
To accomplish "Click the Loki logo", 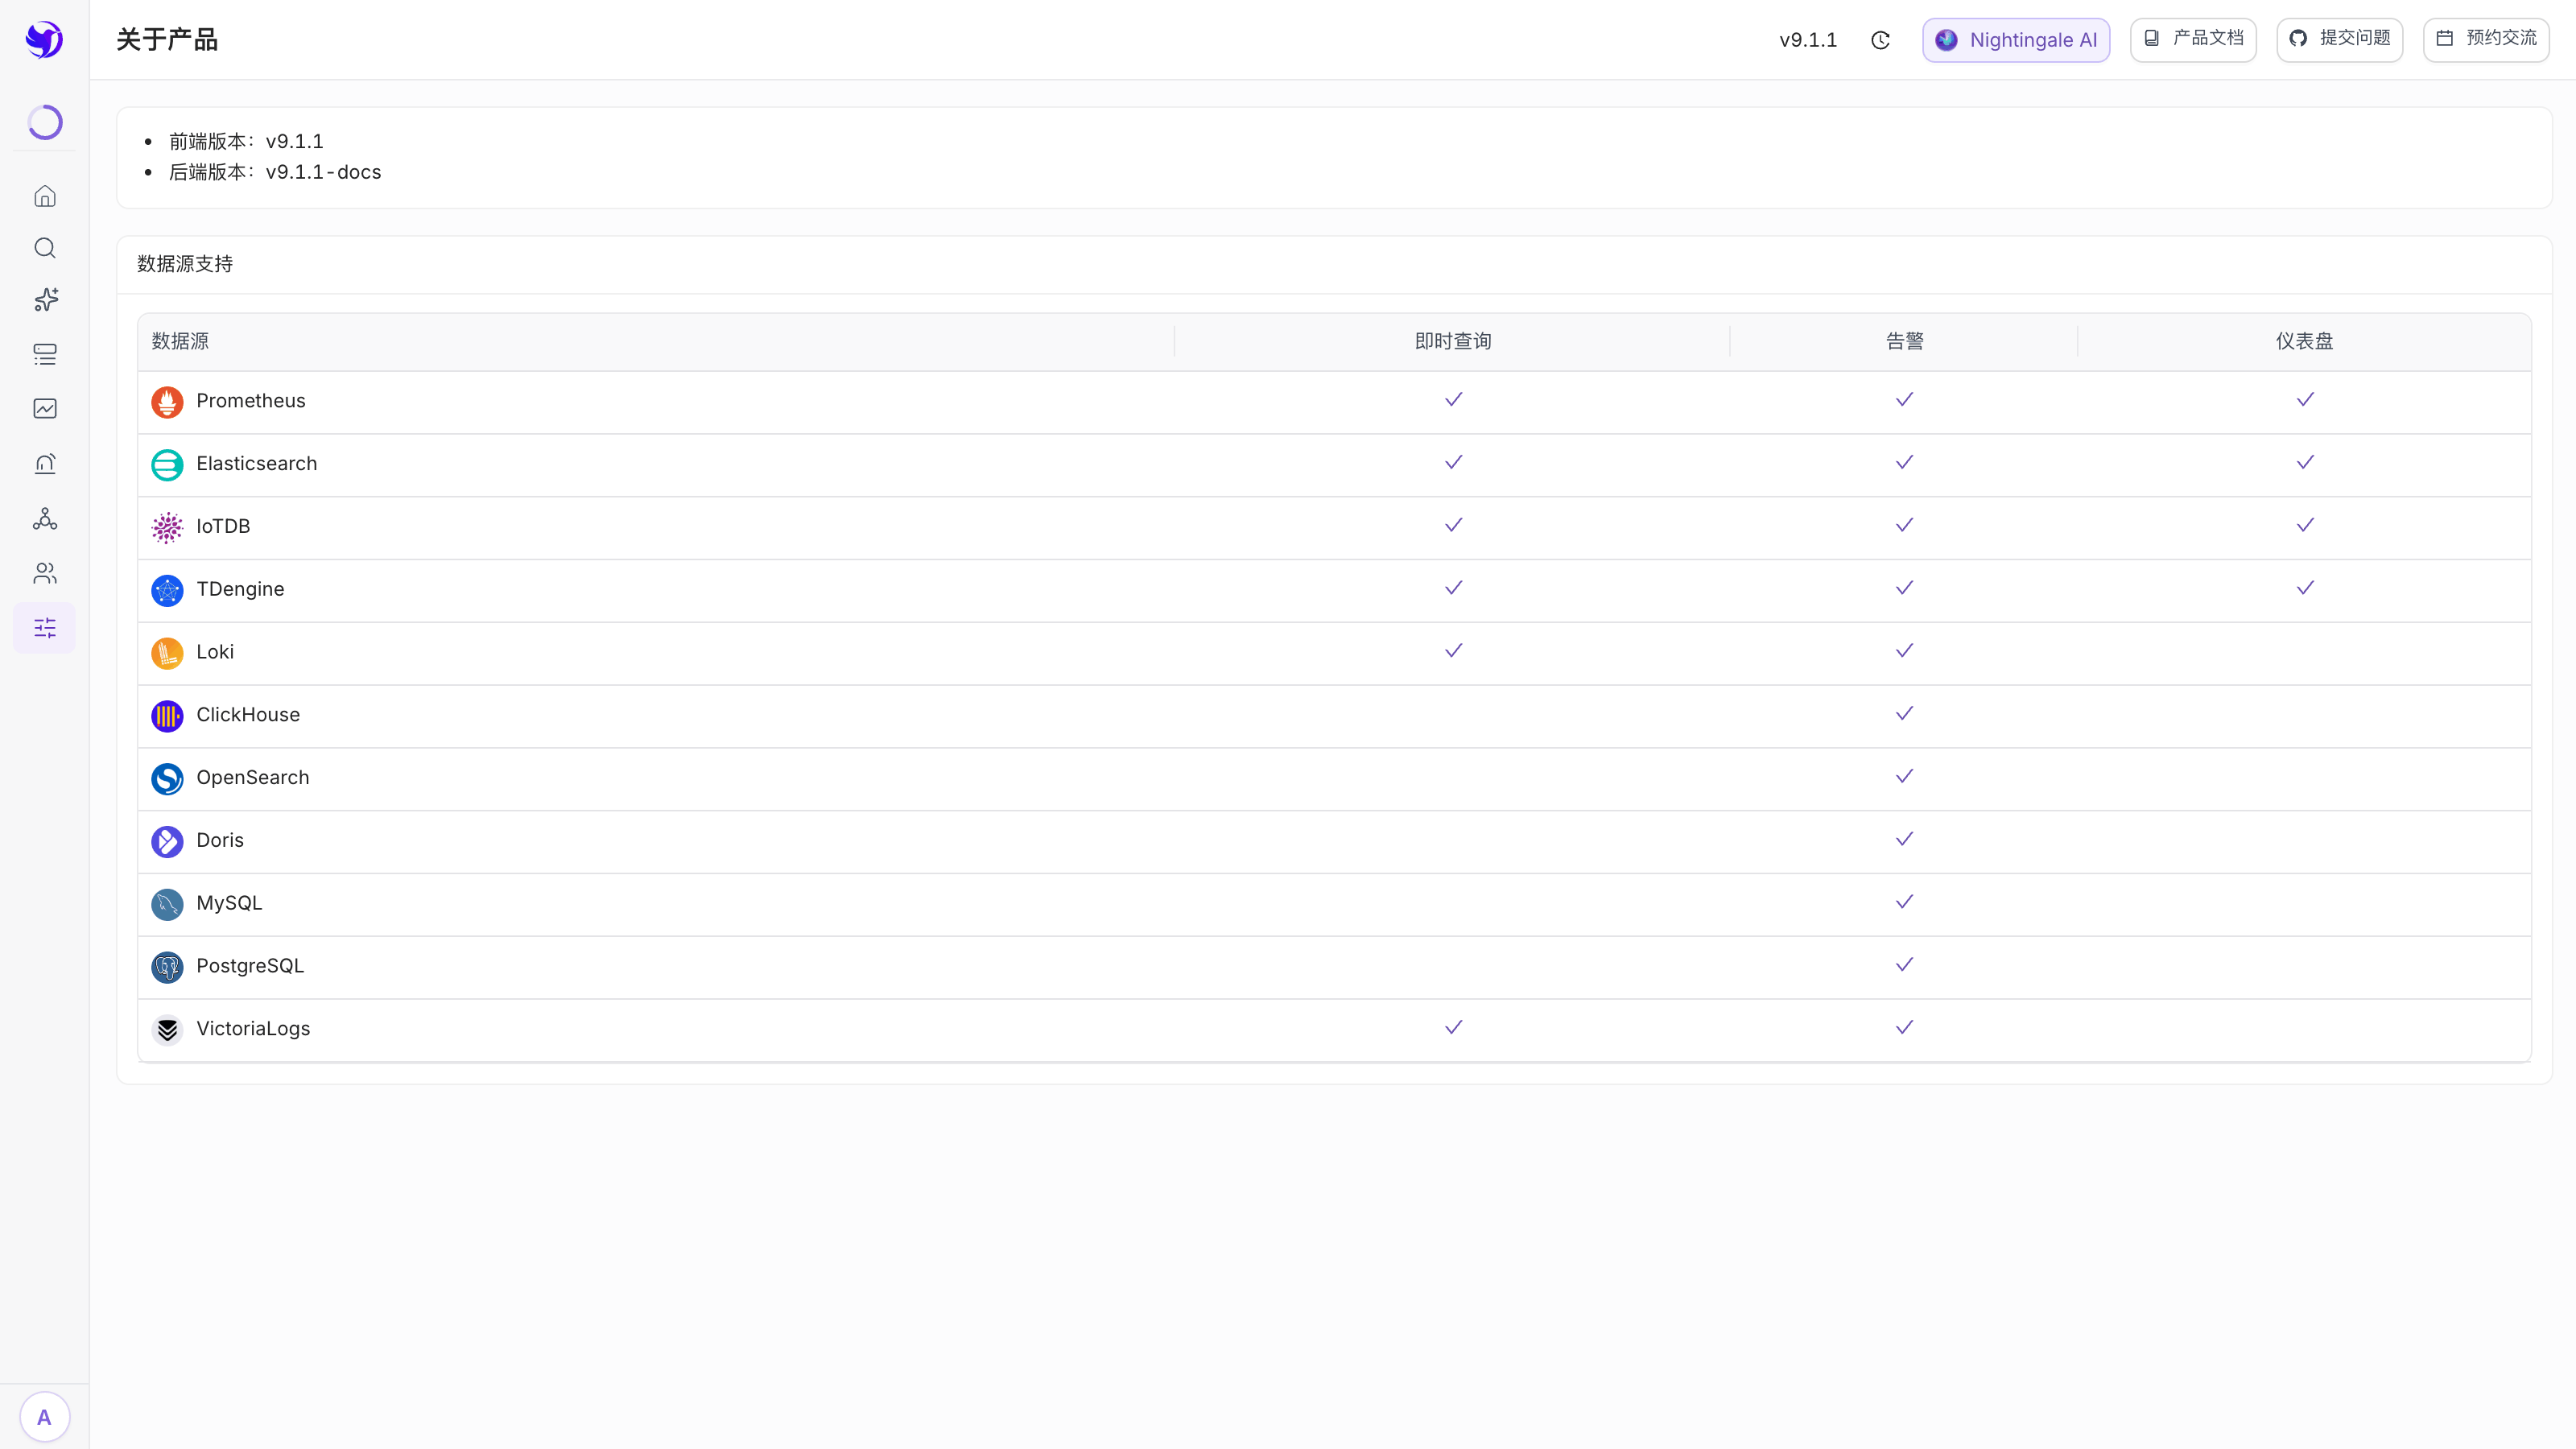I will pyautogui.click(x=167, y=654).
